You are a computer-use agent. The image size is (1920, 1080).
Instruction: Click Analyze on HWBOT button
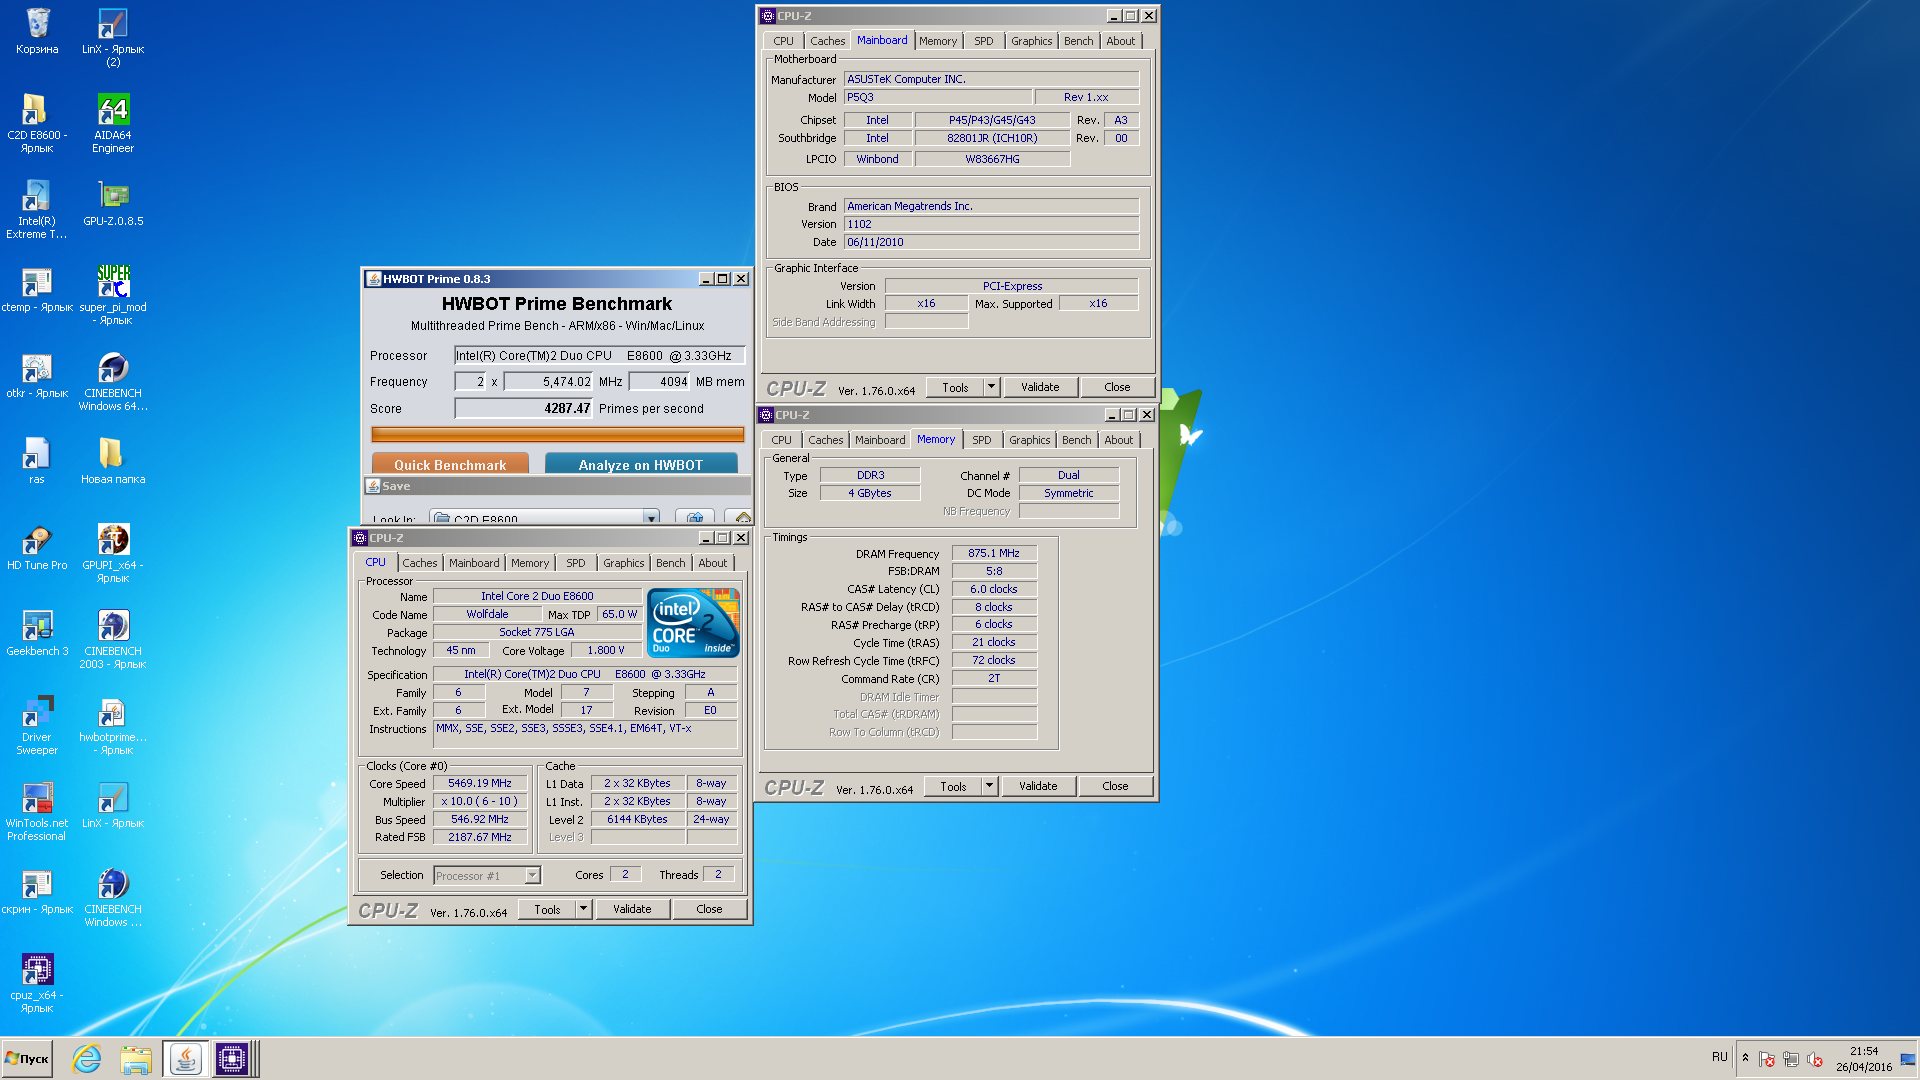(x=641, y=465)
